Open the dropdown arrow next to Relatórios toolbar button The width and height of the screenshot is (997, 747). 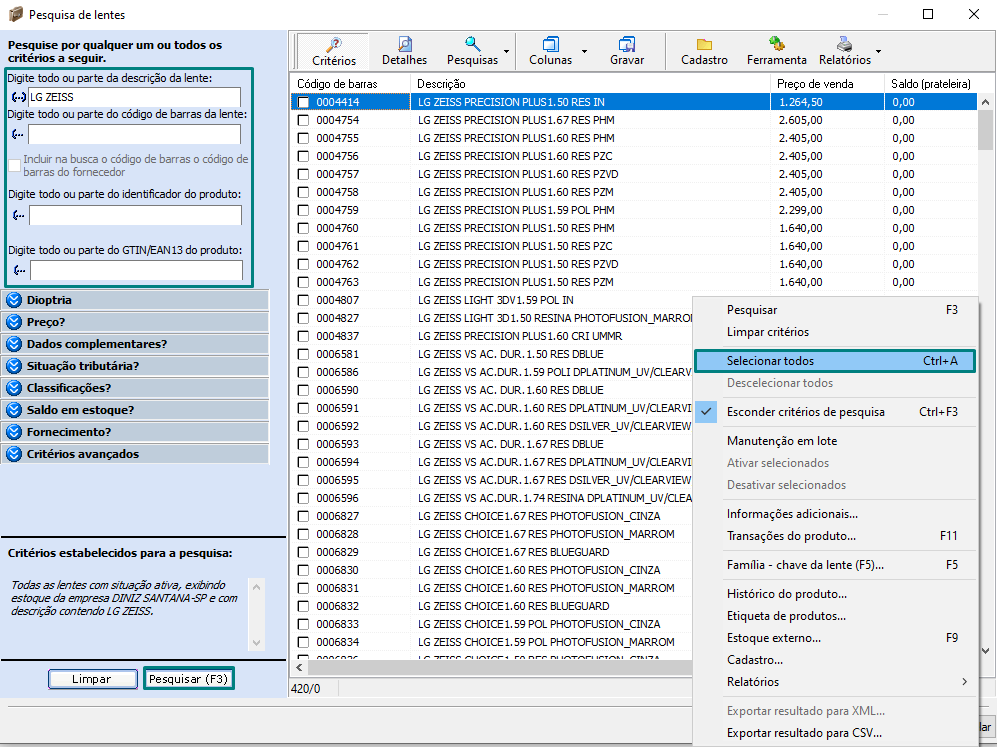coord(878,51)
